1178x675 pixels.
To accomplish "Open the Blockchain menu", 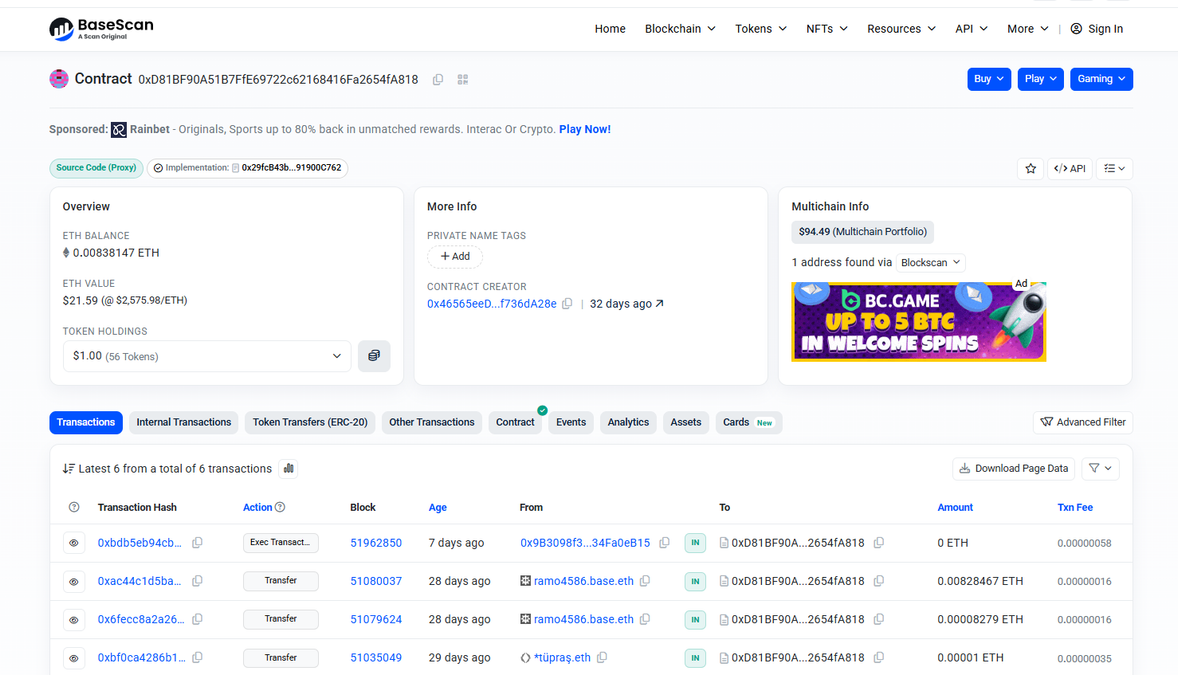I will (x=680, y=29).
